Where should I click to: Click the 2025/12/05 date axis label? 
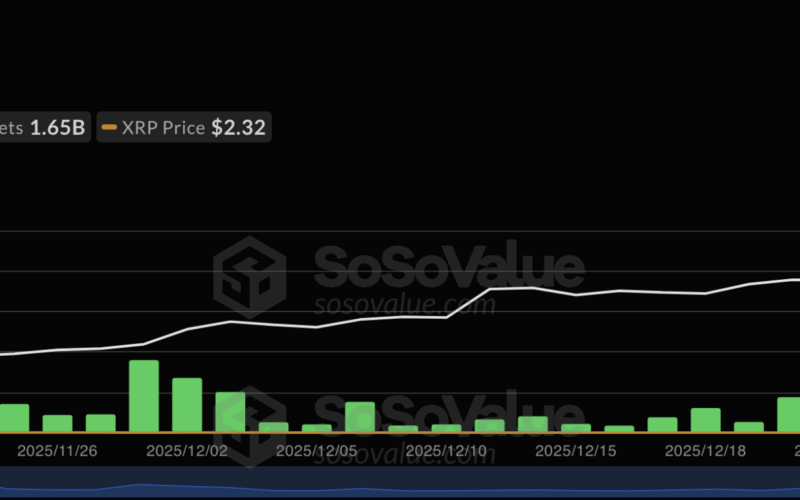tap(317, 451)
